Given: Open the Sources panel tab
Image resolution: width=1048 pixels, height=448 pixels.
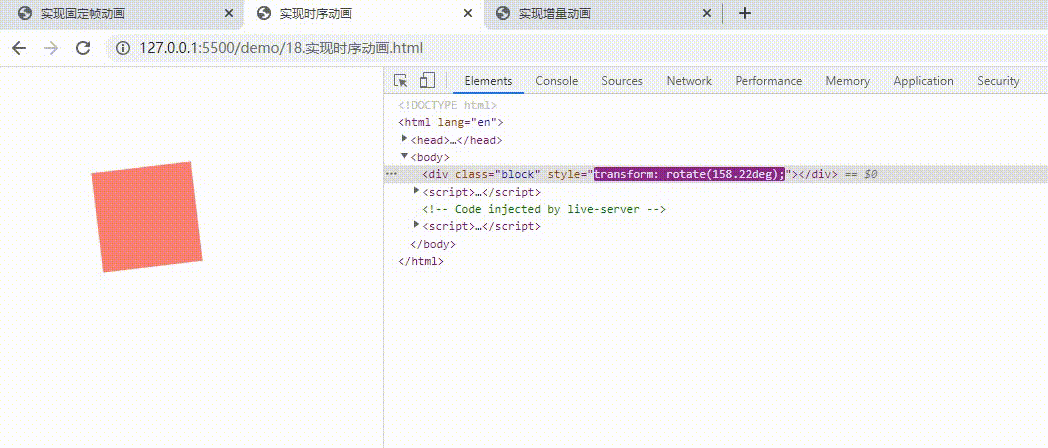Looking at the screenshot, I should (622, 81).
